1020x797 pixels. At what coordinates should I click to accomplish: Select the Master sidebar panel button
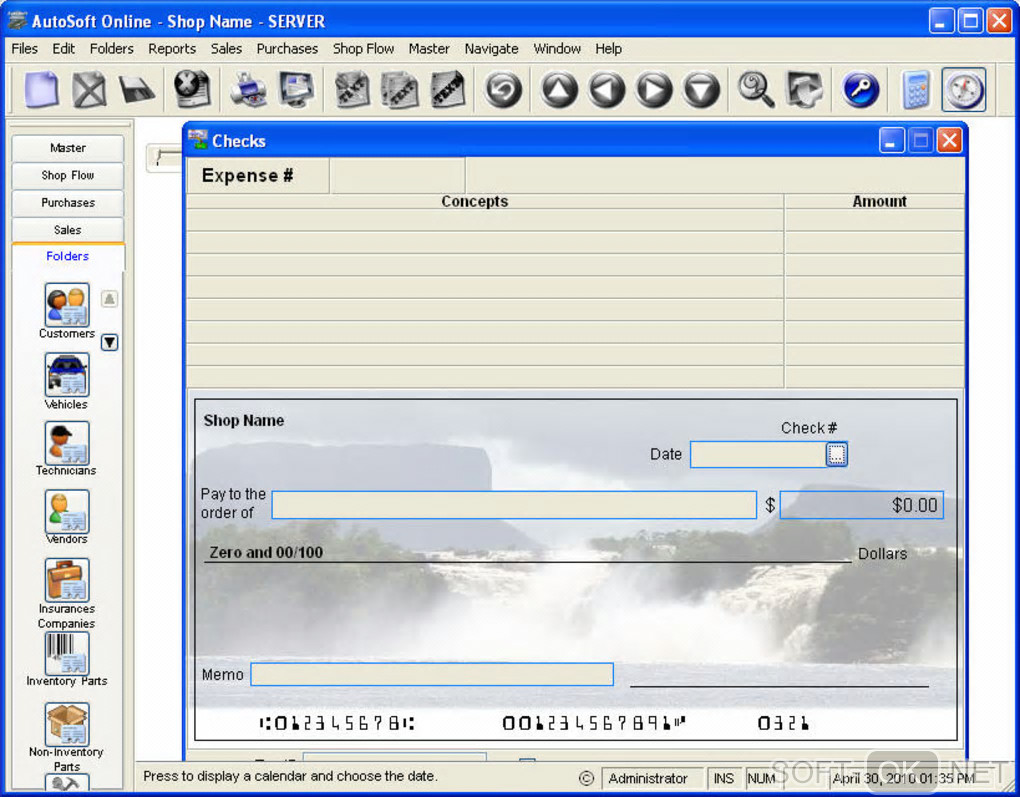68,148
